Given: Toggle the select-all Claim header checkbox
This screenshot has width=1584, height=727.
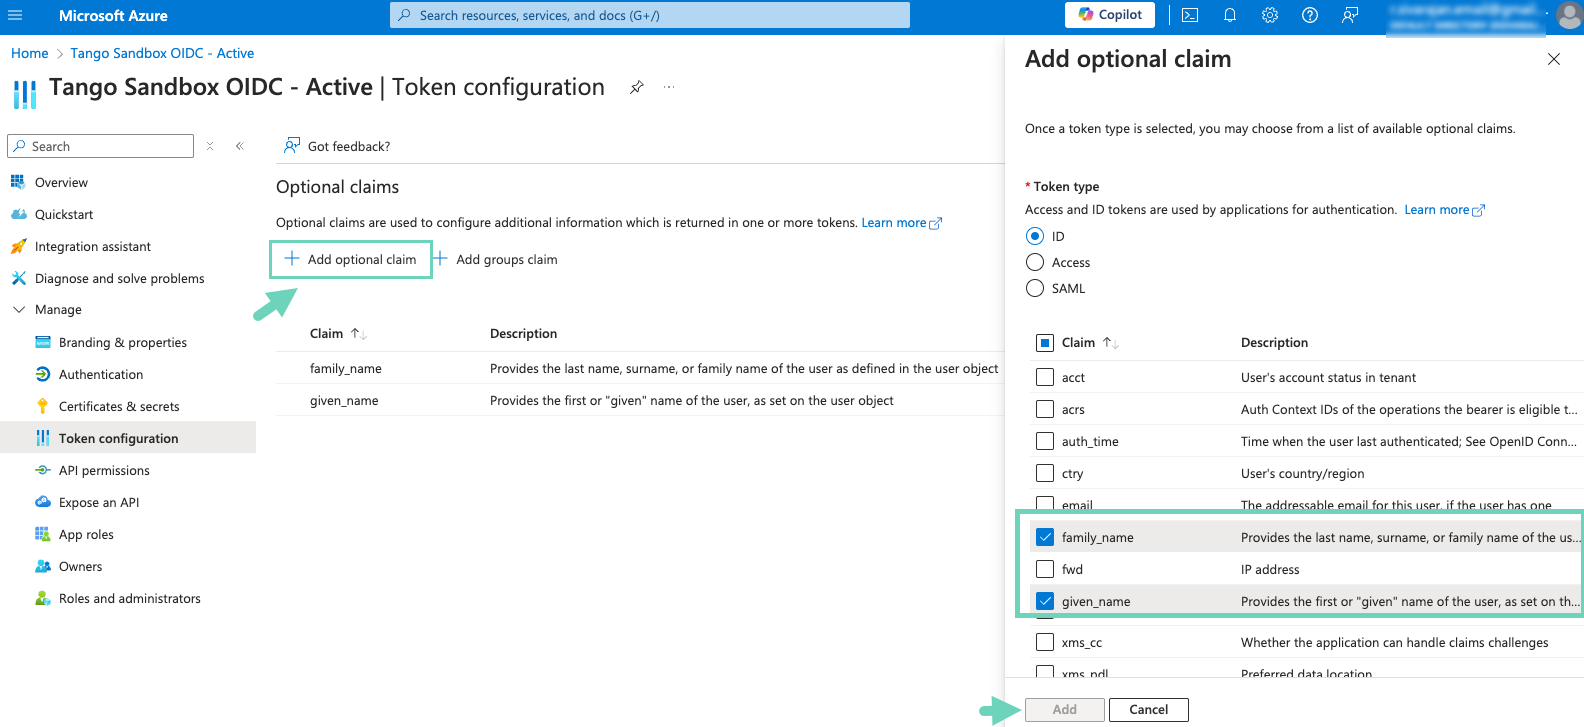Looking at the screenshot, I should (1045, 343).
